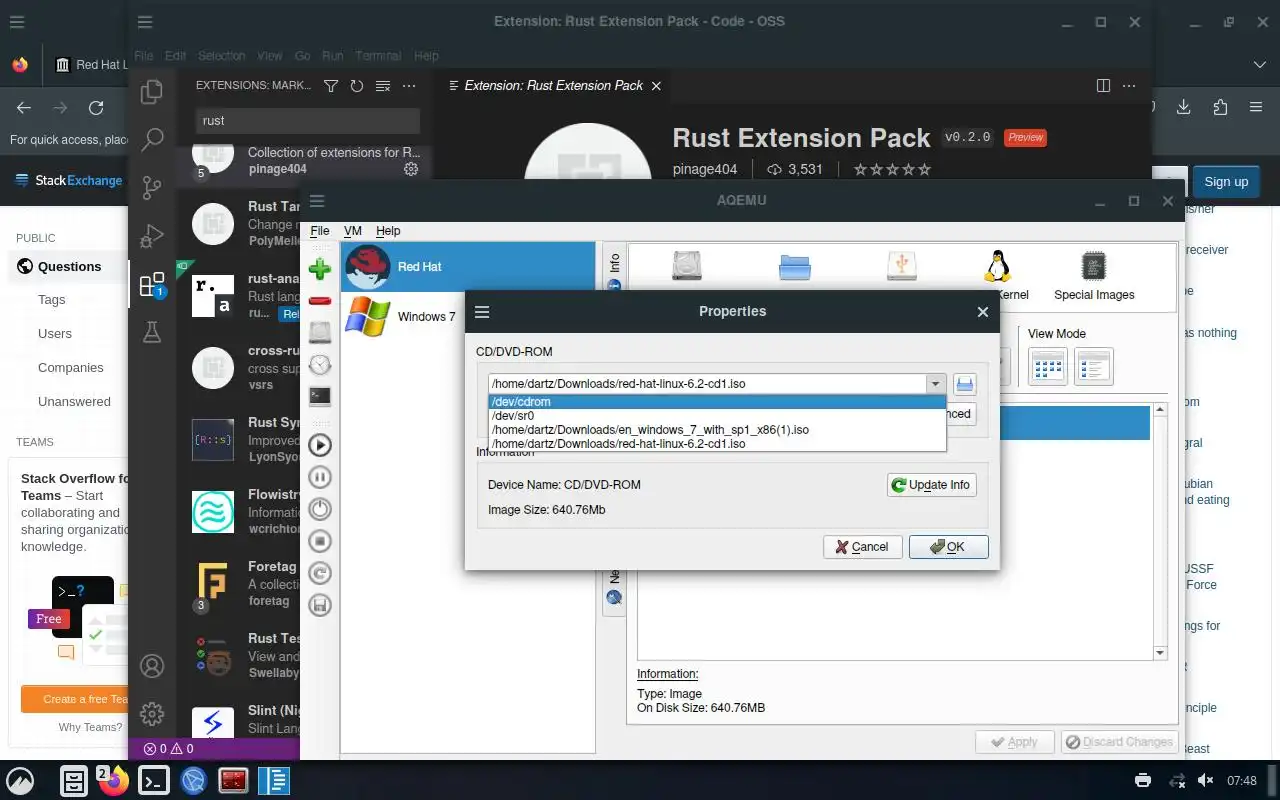Add a new VM with the green plus
This screenshot has height=800, width=1280.
(x=320, y=269)
